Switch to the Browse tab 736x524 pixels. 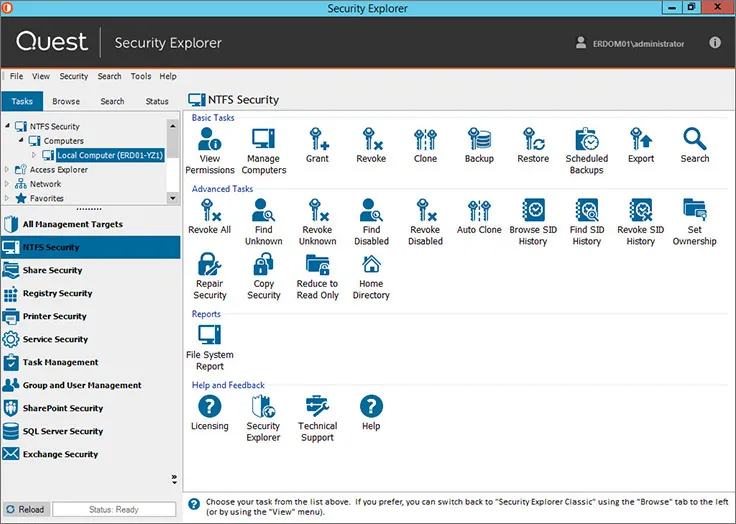66,101
